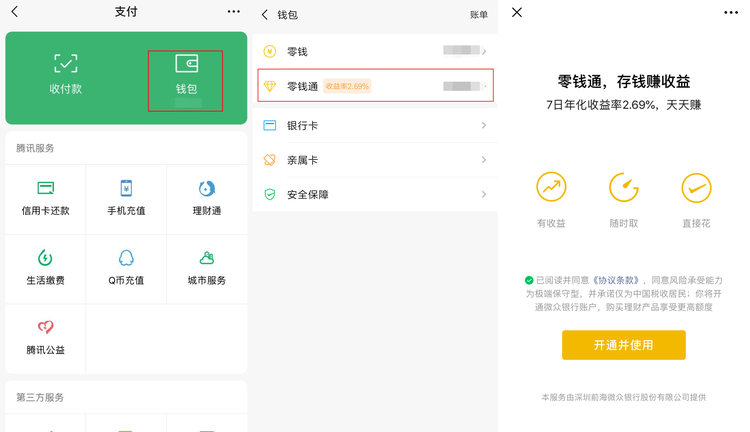The height and width of the screenshot is (432, 750).
Task: Open the three-dot menu on 支付 screen
Action: 233,11
